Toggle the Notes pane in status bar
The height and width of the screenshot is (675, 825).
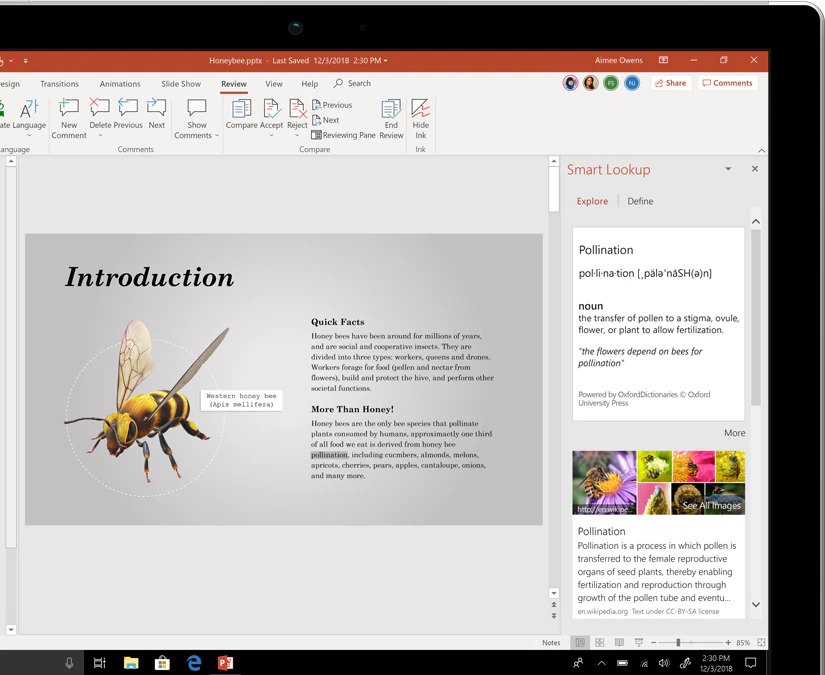(x=551, y=643)
